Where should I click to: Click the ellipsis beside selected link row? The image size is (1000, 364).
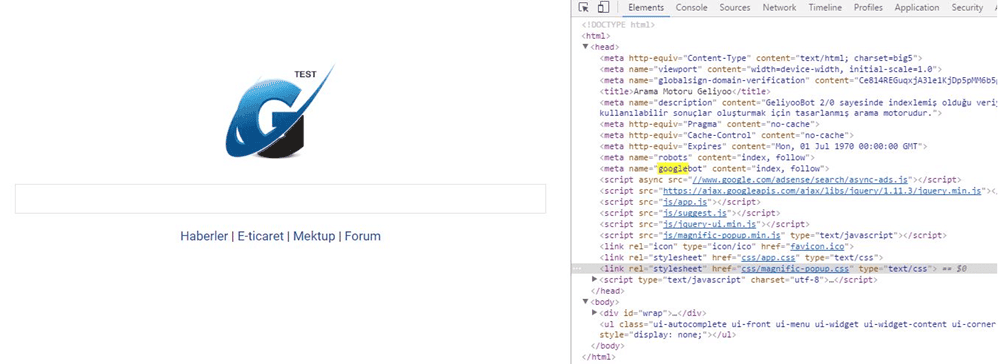coord(577,268)
